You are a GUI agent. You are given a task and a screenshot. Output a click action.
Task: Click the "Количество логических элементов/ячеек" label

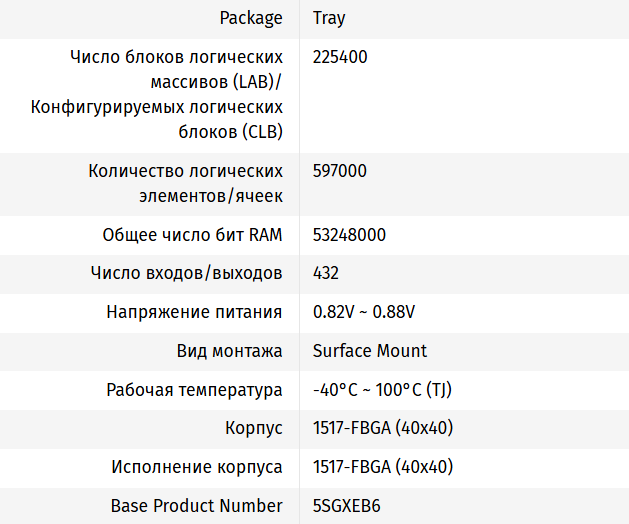pyautogui.click(x=185, y=183)
